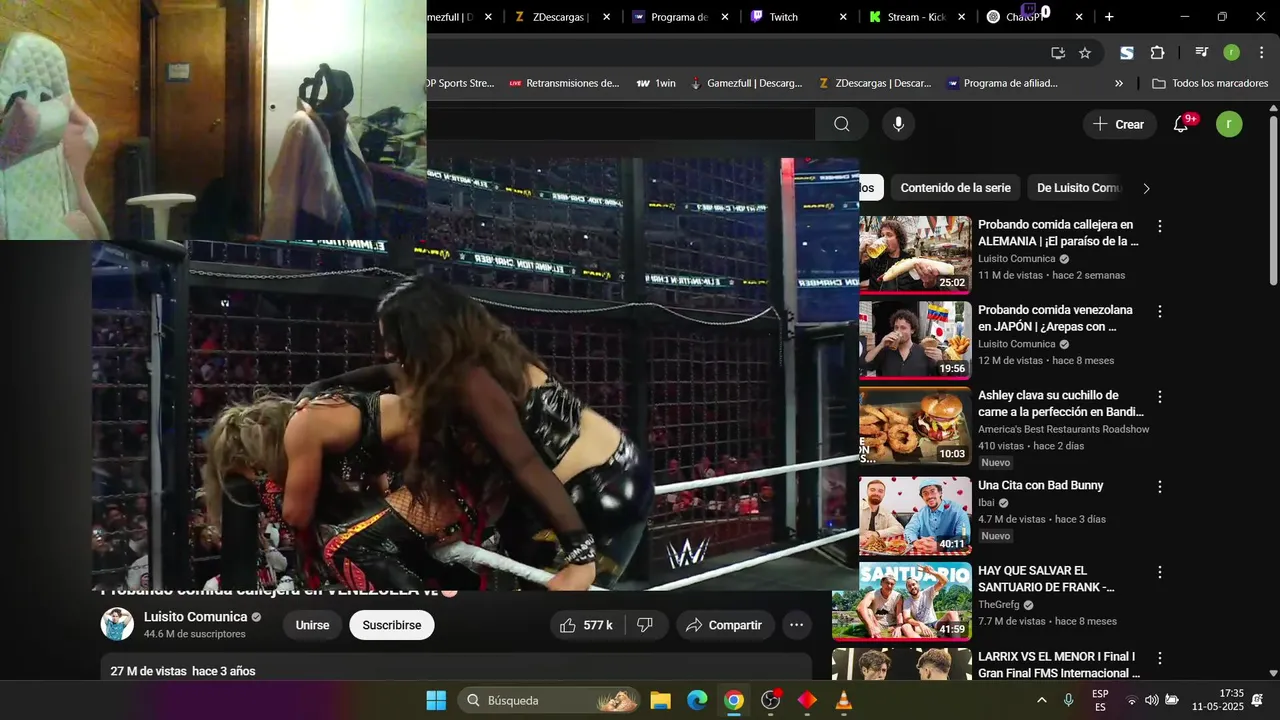Open OBS Studio from taskbar

point(771,700)
